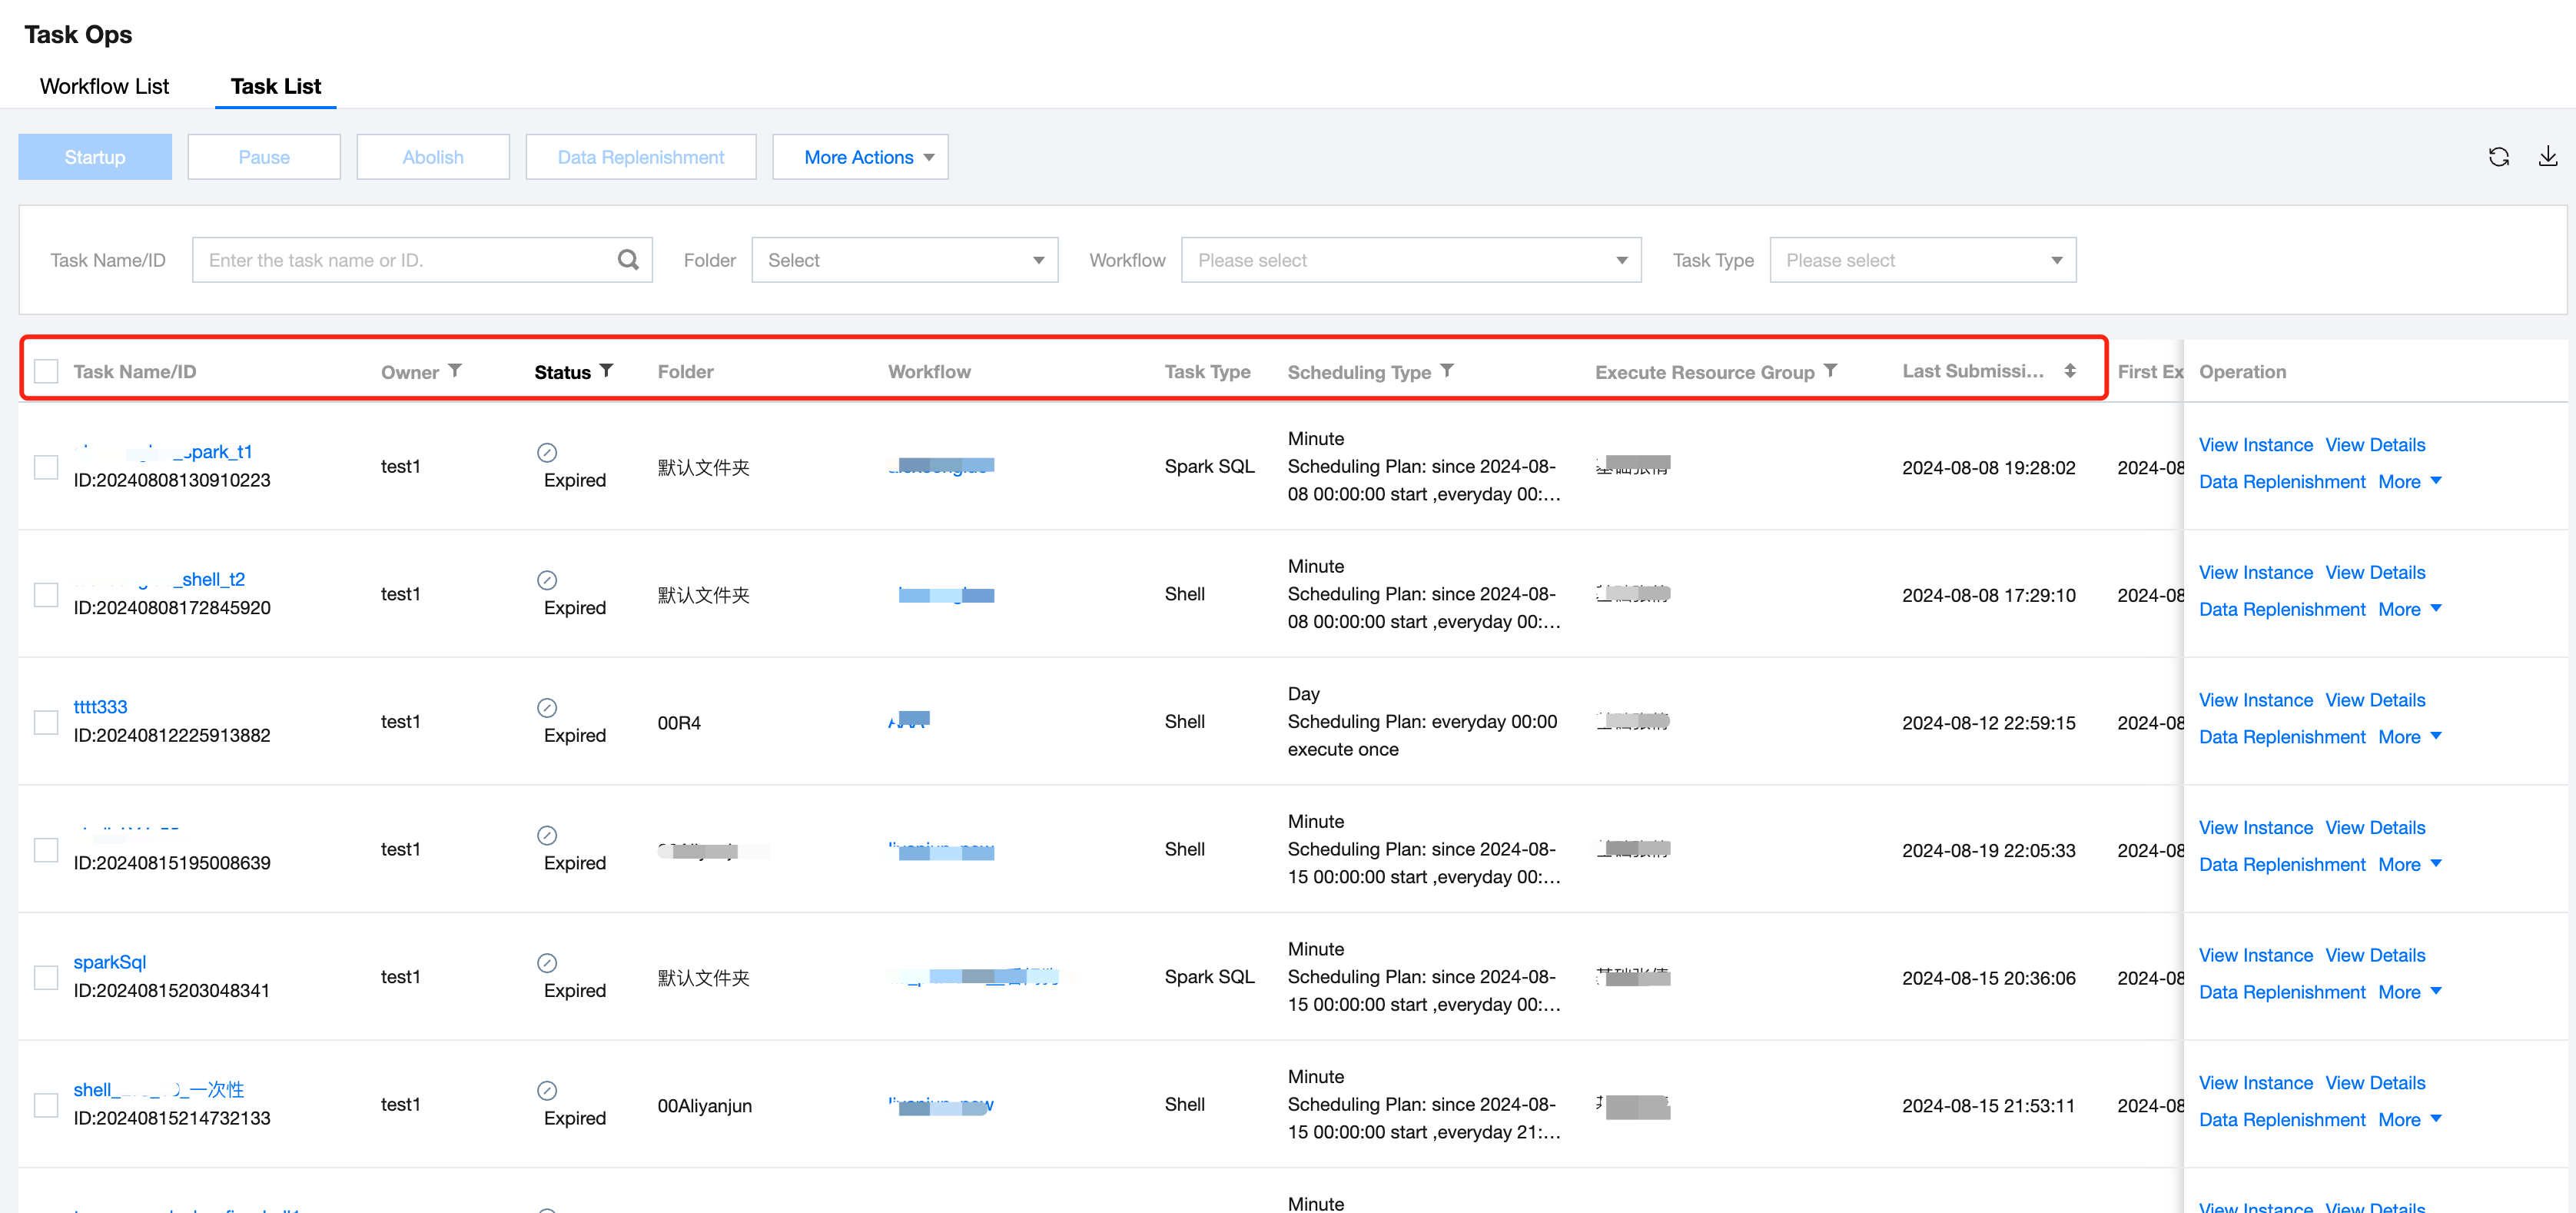Open the Status column filter icon

click(606, 371)
